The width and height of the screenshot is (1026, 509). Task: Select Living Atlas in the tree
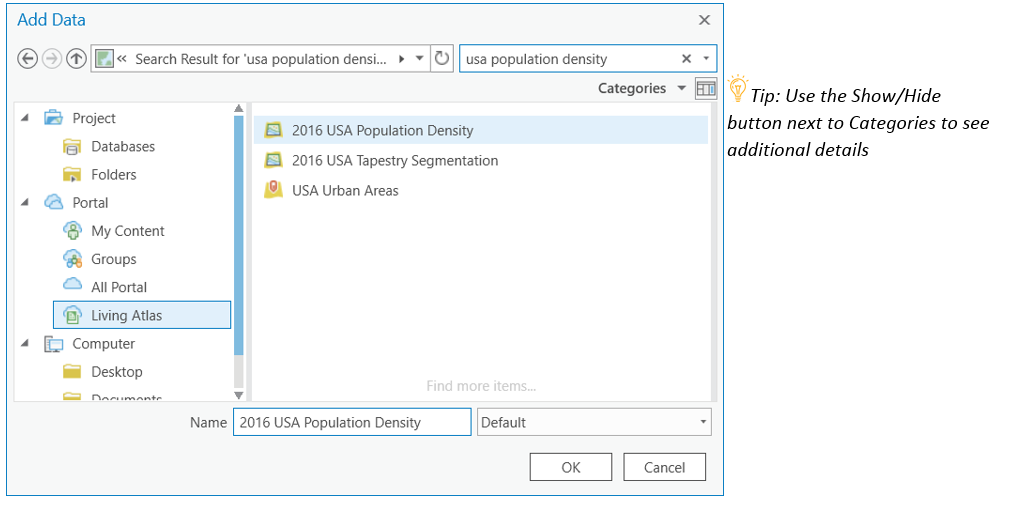click(142, 315)
